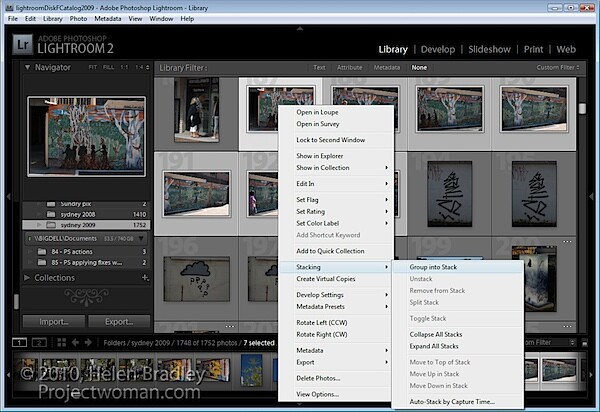Choose Auto-Stack by Capture Time
Viewport: 600px width, 412px height.
tap(458, 402)
